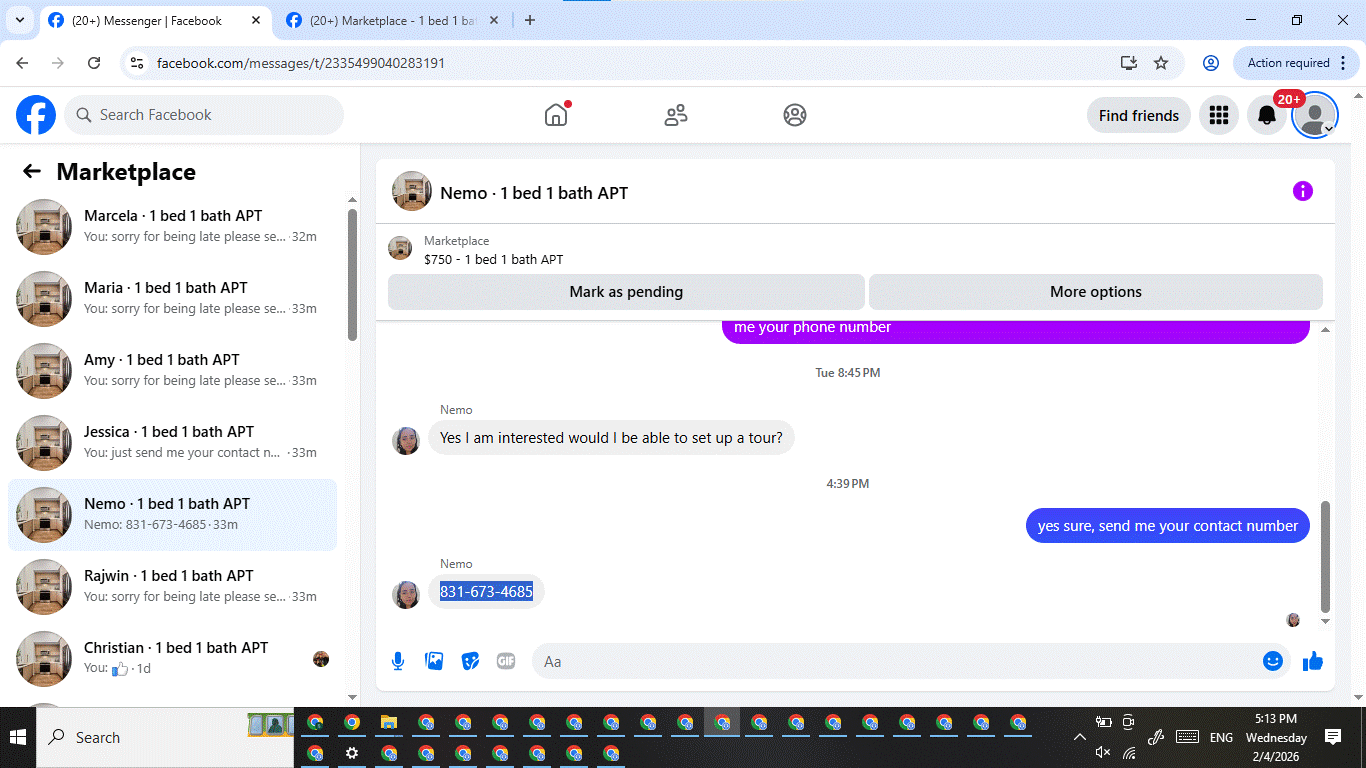Select the Nemo conversation row
1366x768 pixels.
(173, 515)
